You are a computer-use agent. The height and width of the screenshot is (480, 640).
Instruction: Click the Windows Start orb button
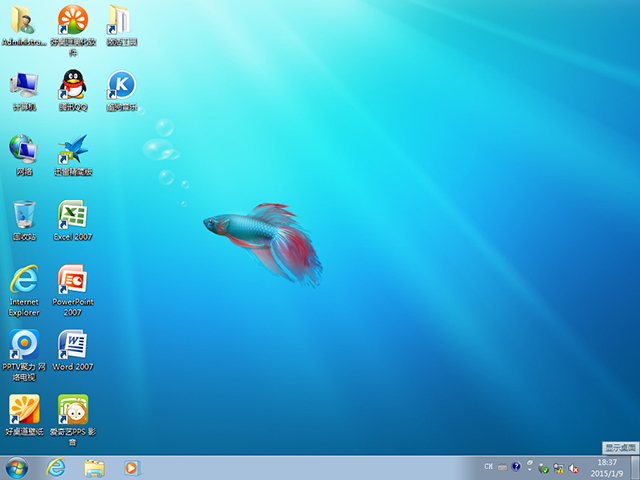click(17, 467)
